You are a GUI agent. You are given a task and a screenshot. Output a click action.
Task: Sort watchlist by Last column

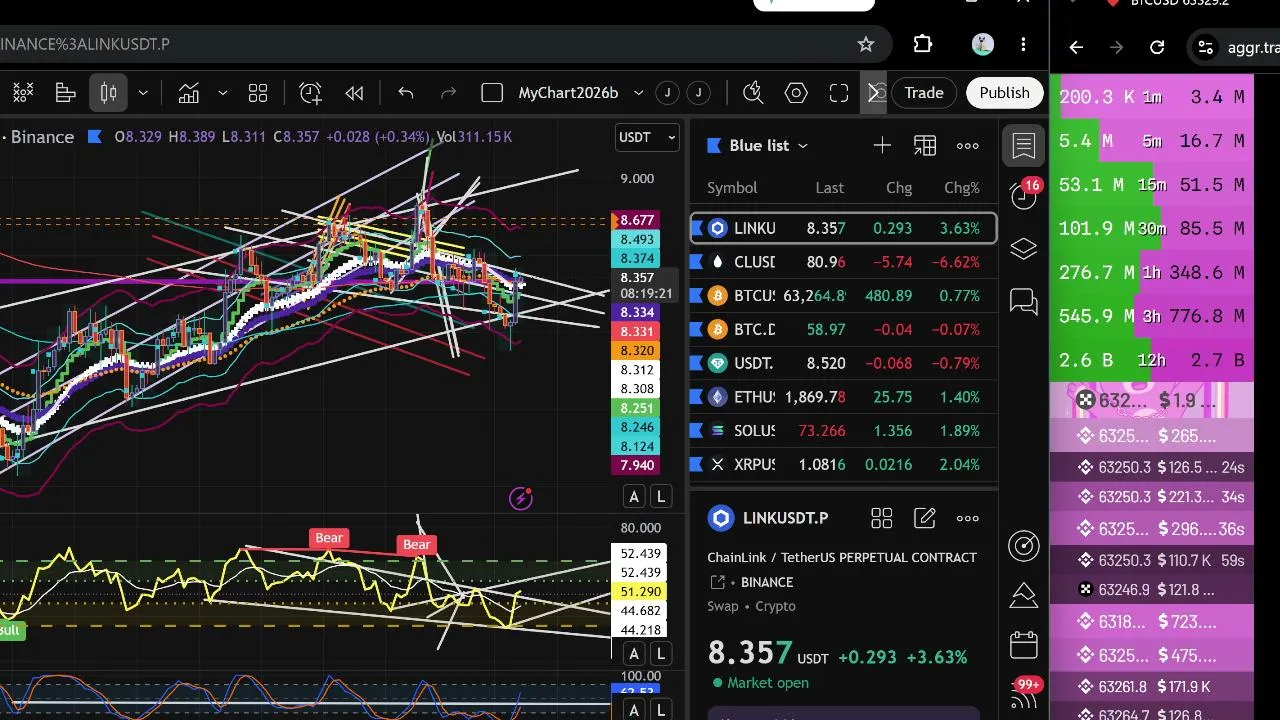[829, 188]
